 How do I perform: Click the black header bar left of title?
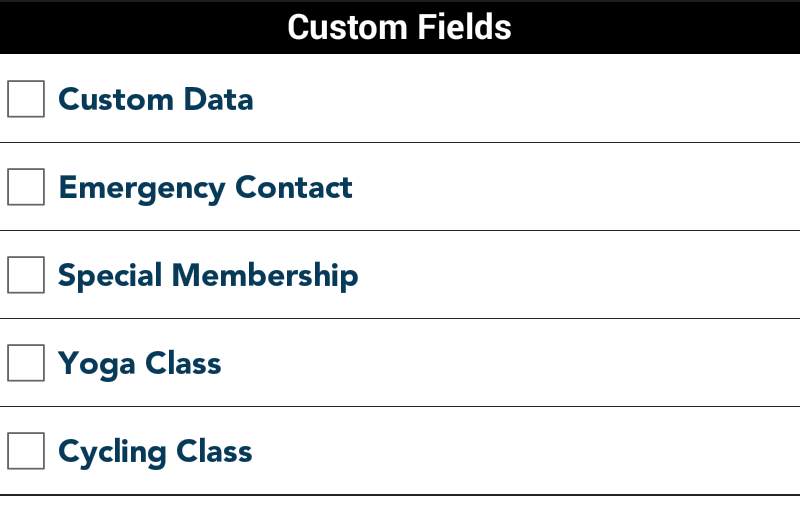tap(140, 27)
